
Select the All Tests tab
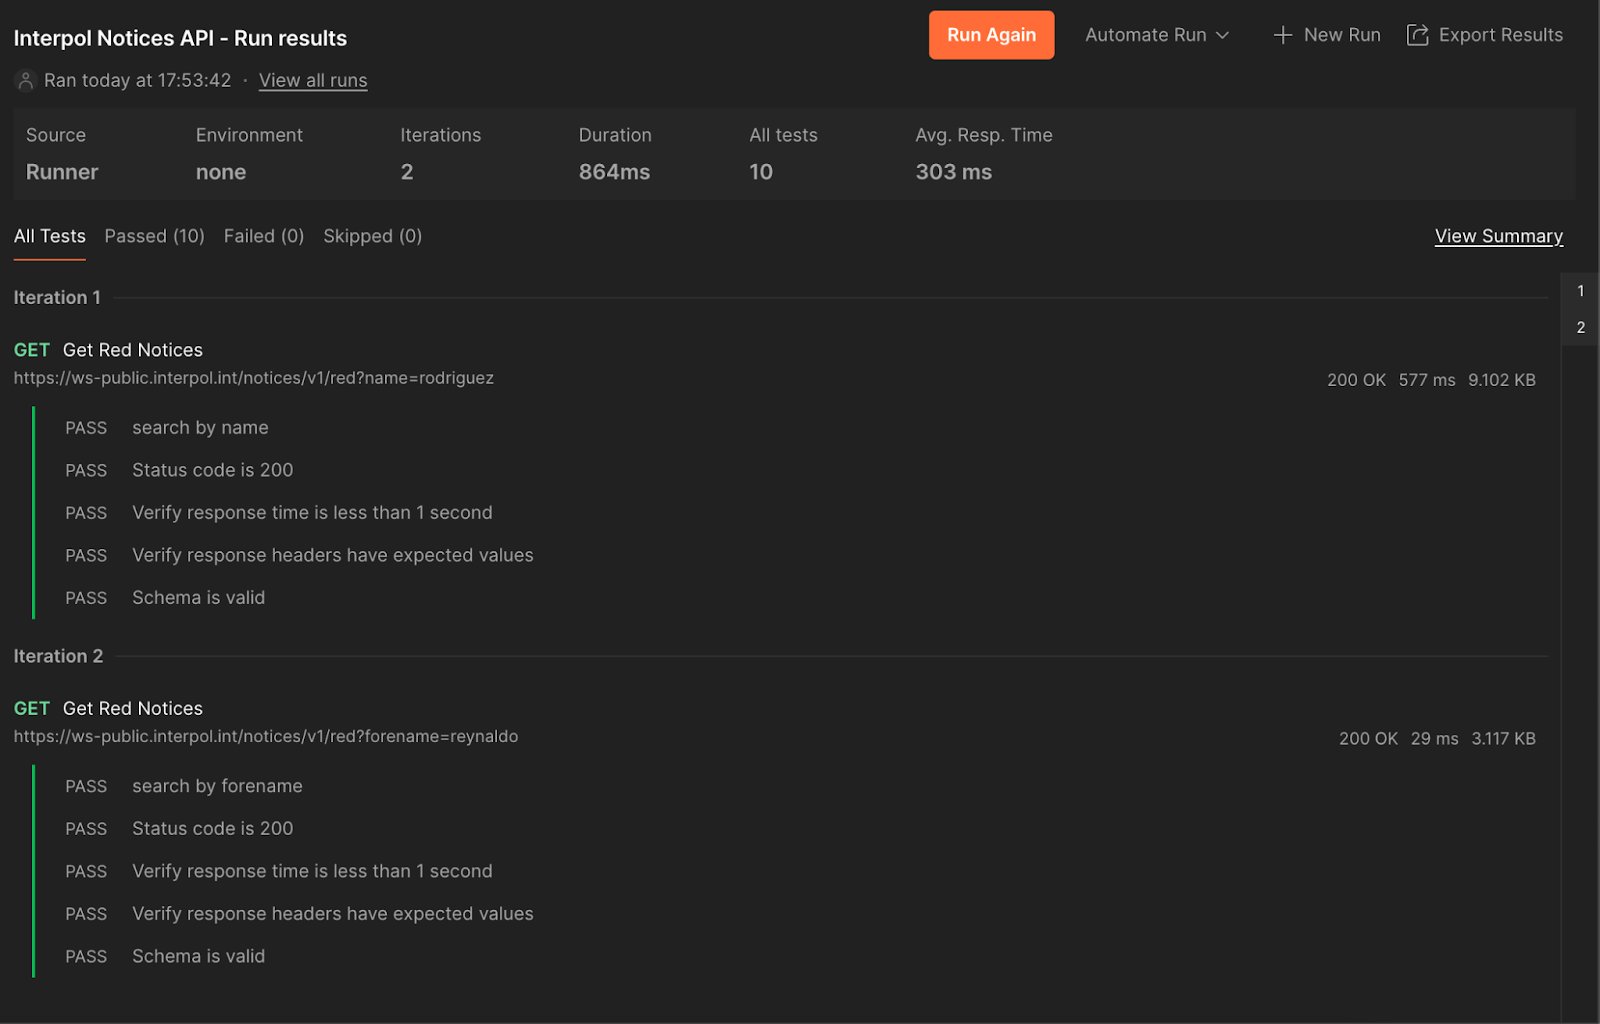(49, 236)
